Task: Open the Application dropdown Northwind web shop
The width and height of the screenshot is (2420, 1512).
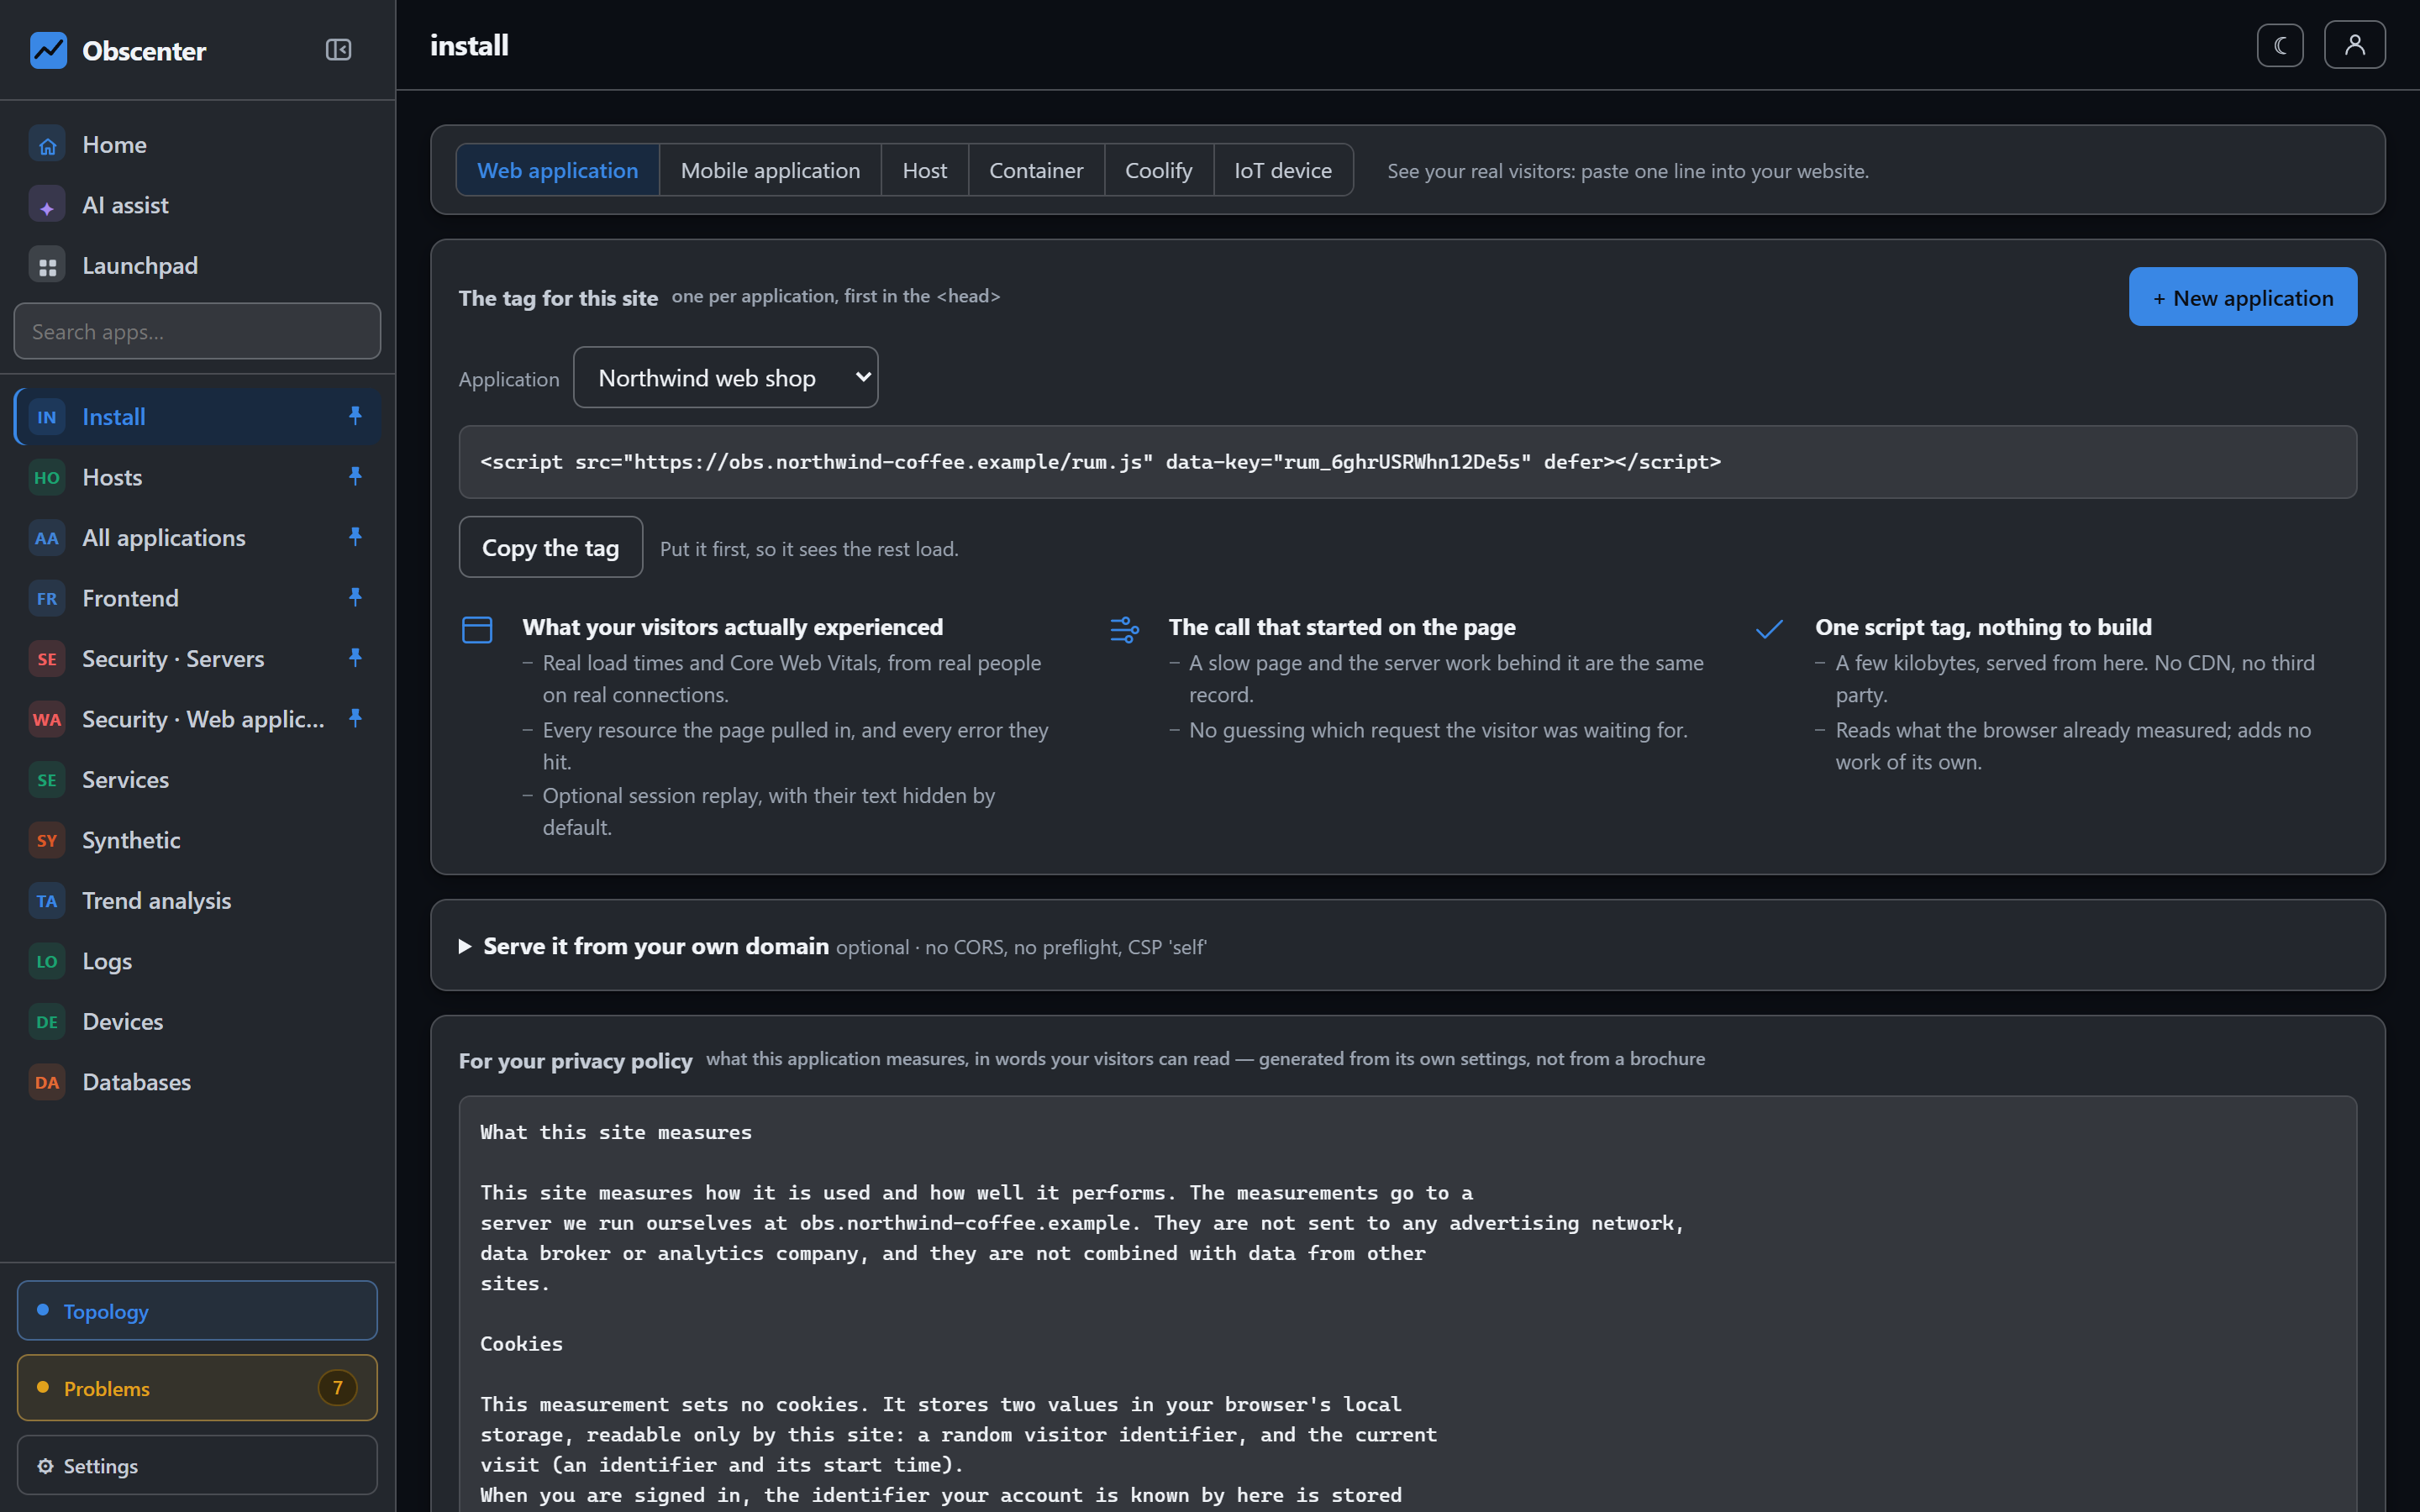Action: tap(725, 377)
